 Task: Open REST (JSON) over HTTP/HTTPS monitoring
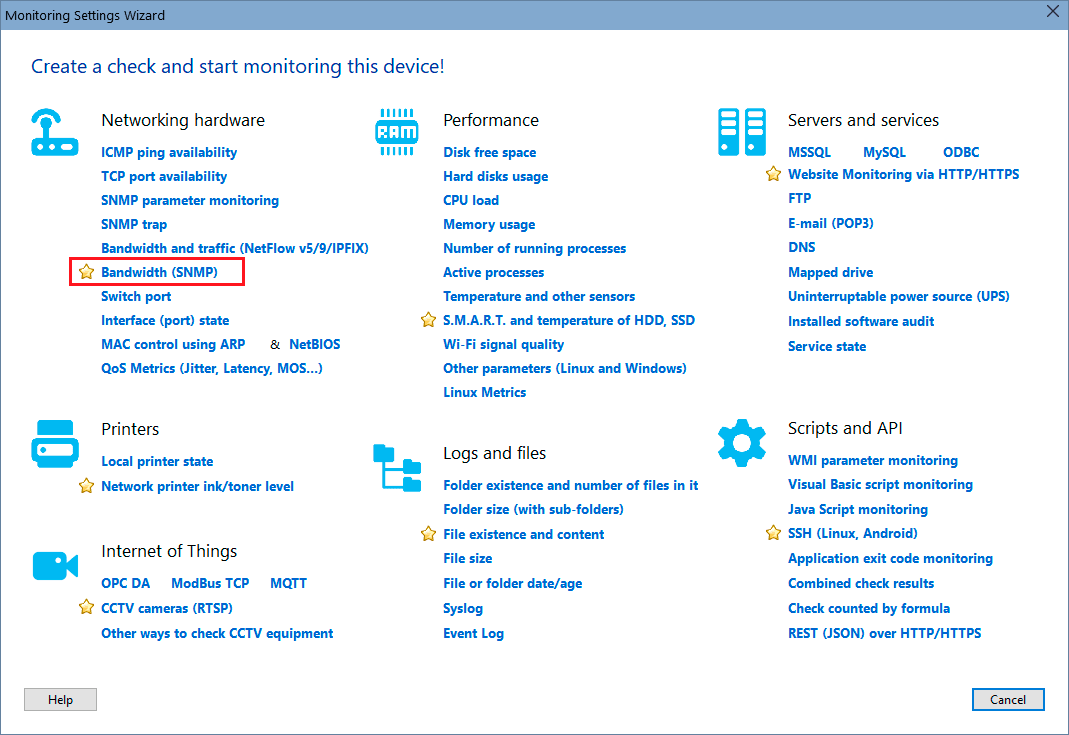[x=884, y=633]
